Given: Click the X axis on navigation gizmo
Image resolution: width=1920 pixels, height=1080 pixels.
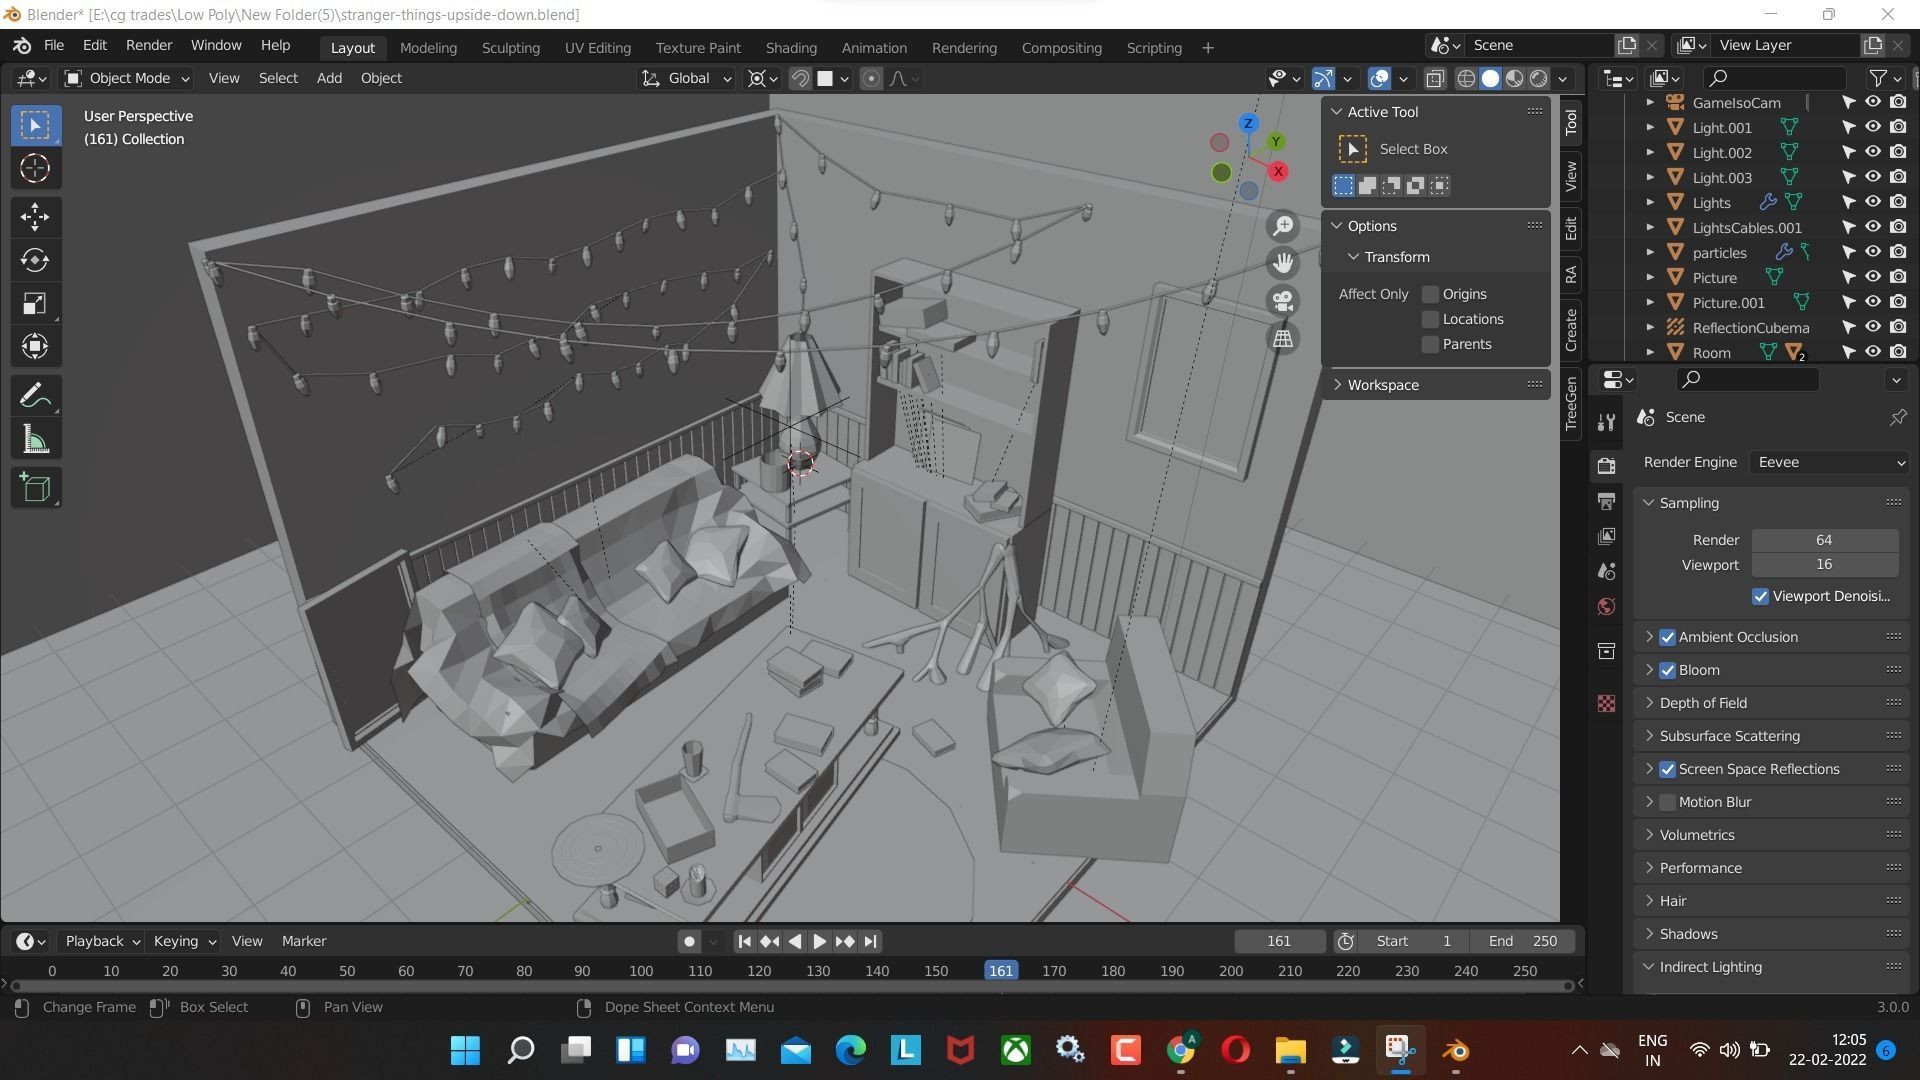Looking at the screenshot, I should 1278,172.
